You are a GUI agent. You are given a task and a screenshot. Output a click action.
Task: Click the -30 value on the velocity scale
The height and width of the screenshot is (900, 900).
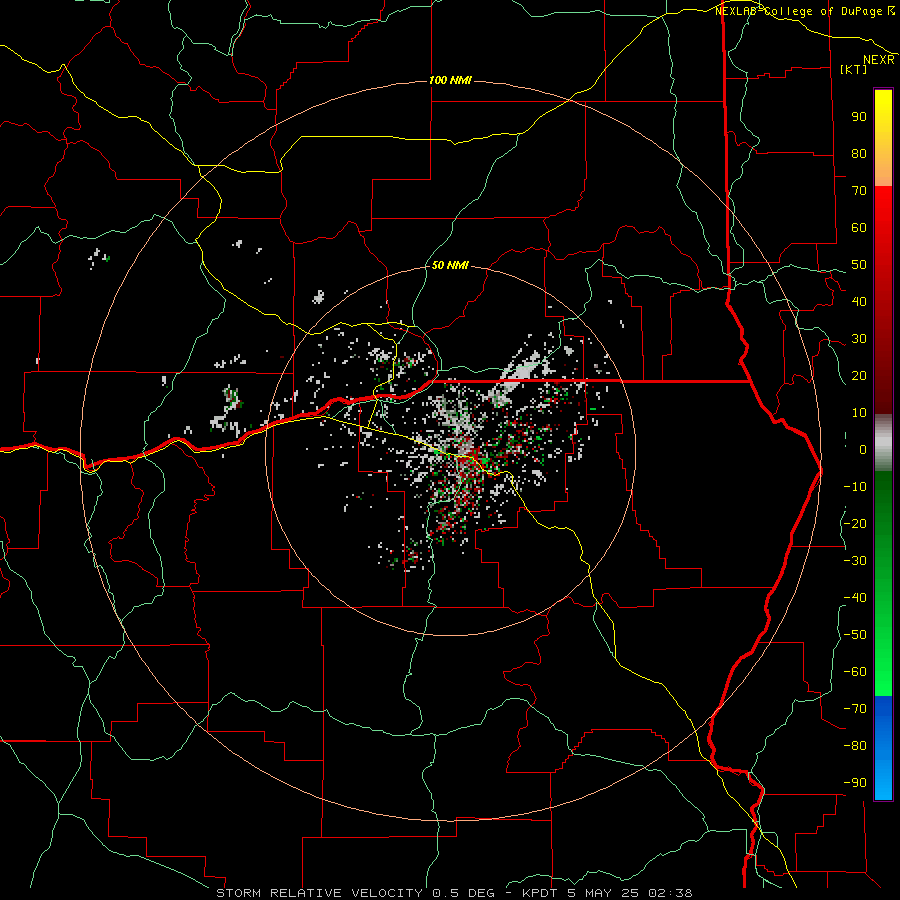point(855,561)
